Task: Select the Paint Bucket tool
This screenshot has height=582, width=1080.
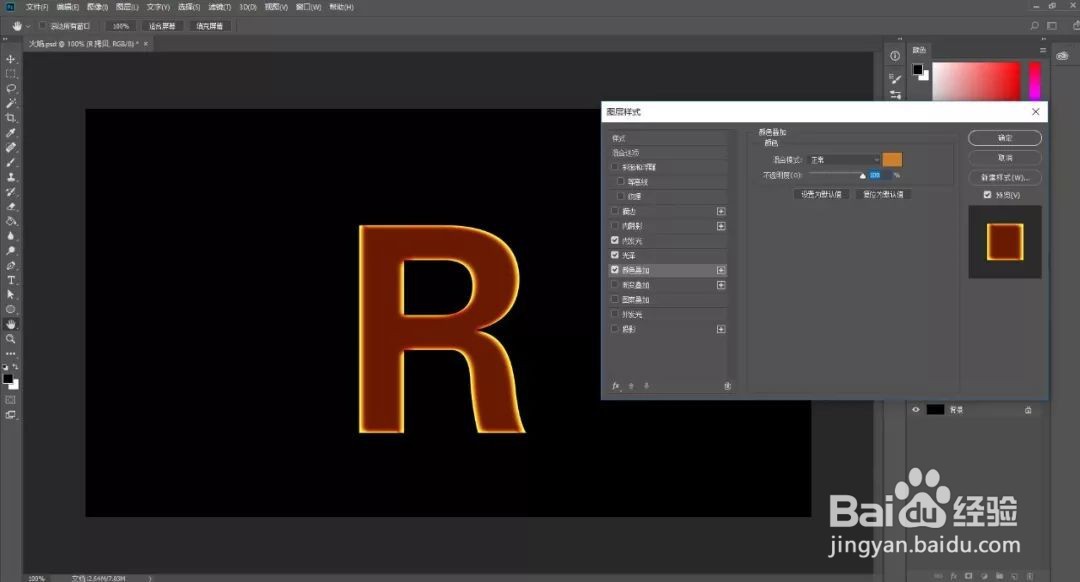Action: [x=10, y=221]
